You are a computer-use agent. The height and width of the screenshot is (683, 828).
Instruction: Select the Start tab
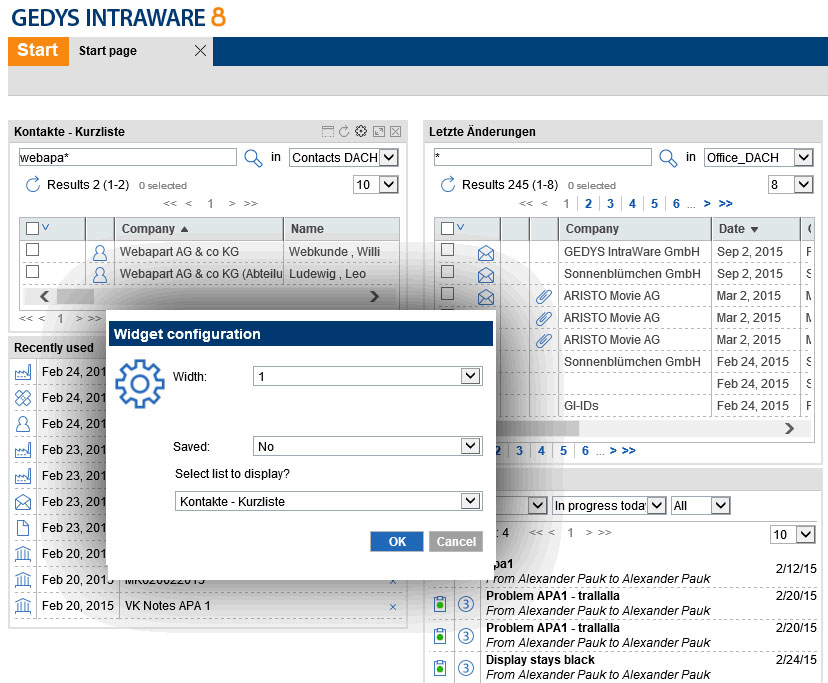[38, 51]
